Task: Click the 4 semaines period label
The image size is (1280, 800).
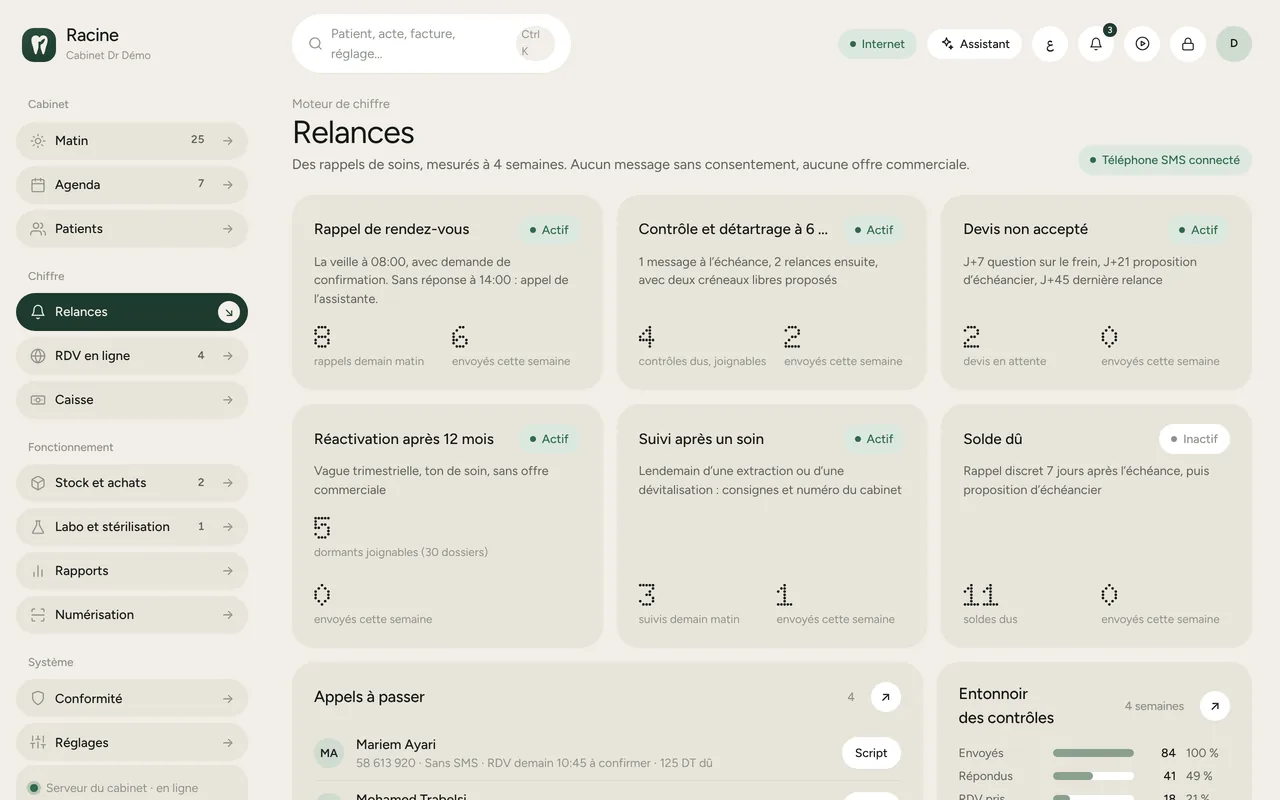Action: coord(1154,706)
